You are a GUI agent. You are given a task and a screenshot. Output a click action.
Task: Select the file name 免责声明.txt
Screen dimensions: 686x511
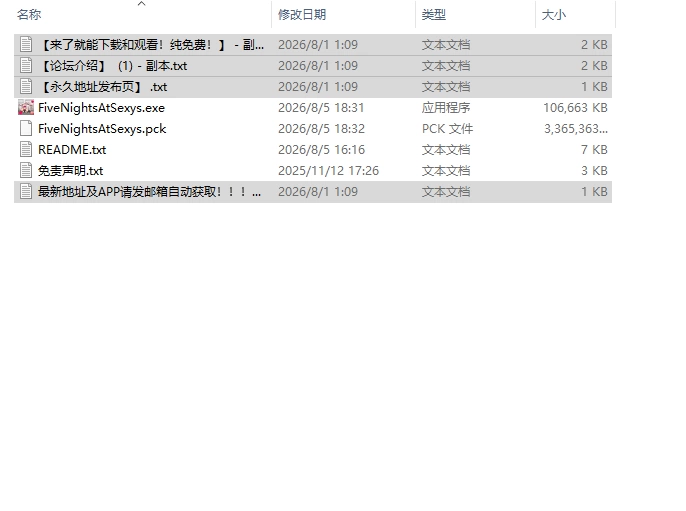pos(70,171)
